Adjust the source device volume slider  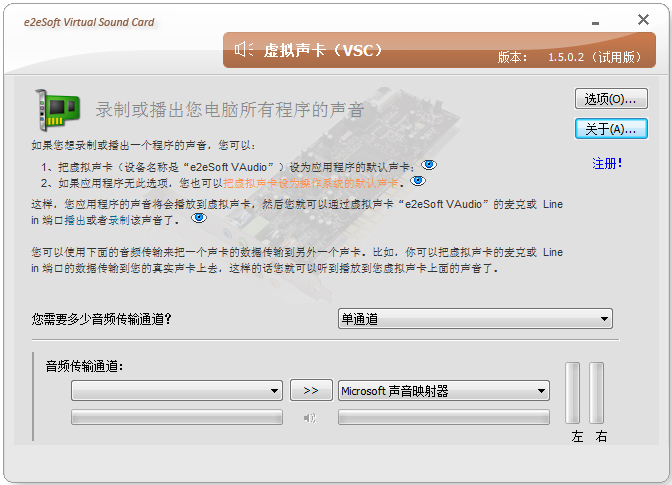click(177, 417)
